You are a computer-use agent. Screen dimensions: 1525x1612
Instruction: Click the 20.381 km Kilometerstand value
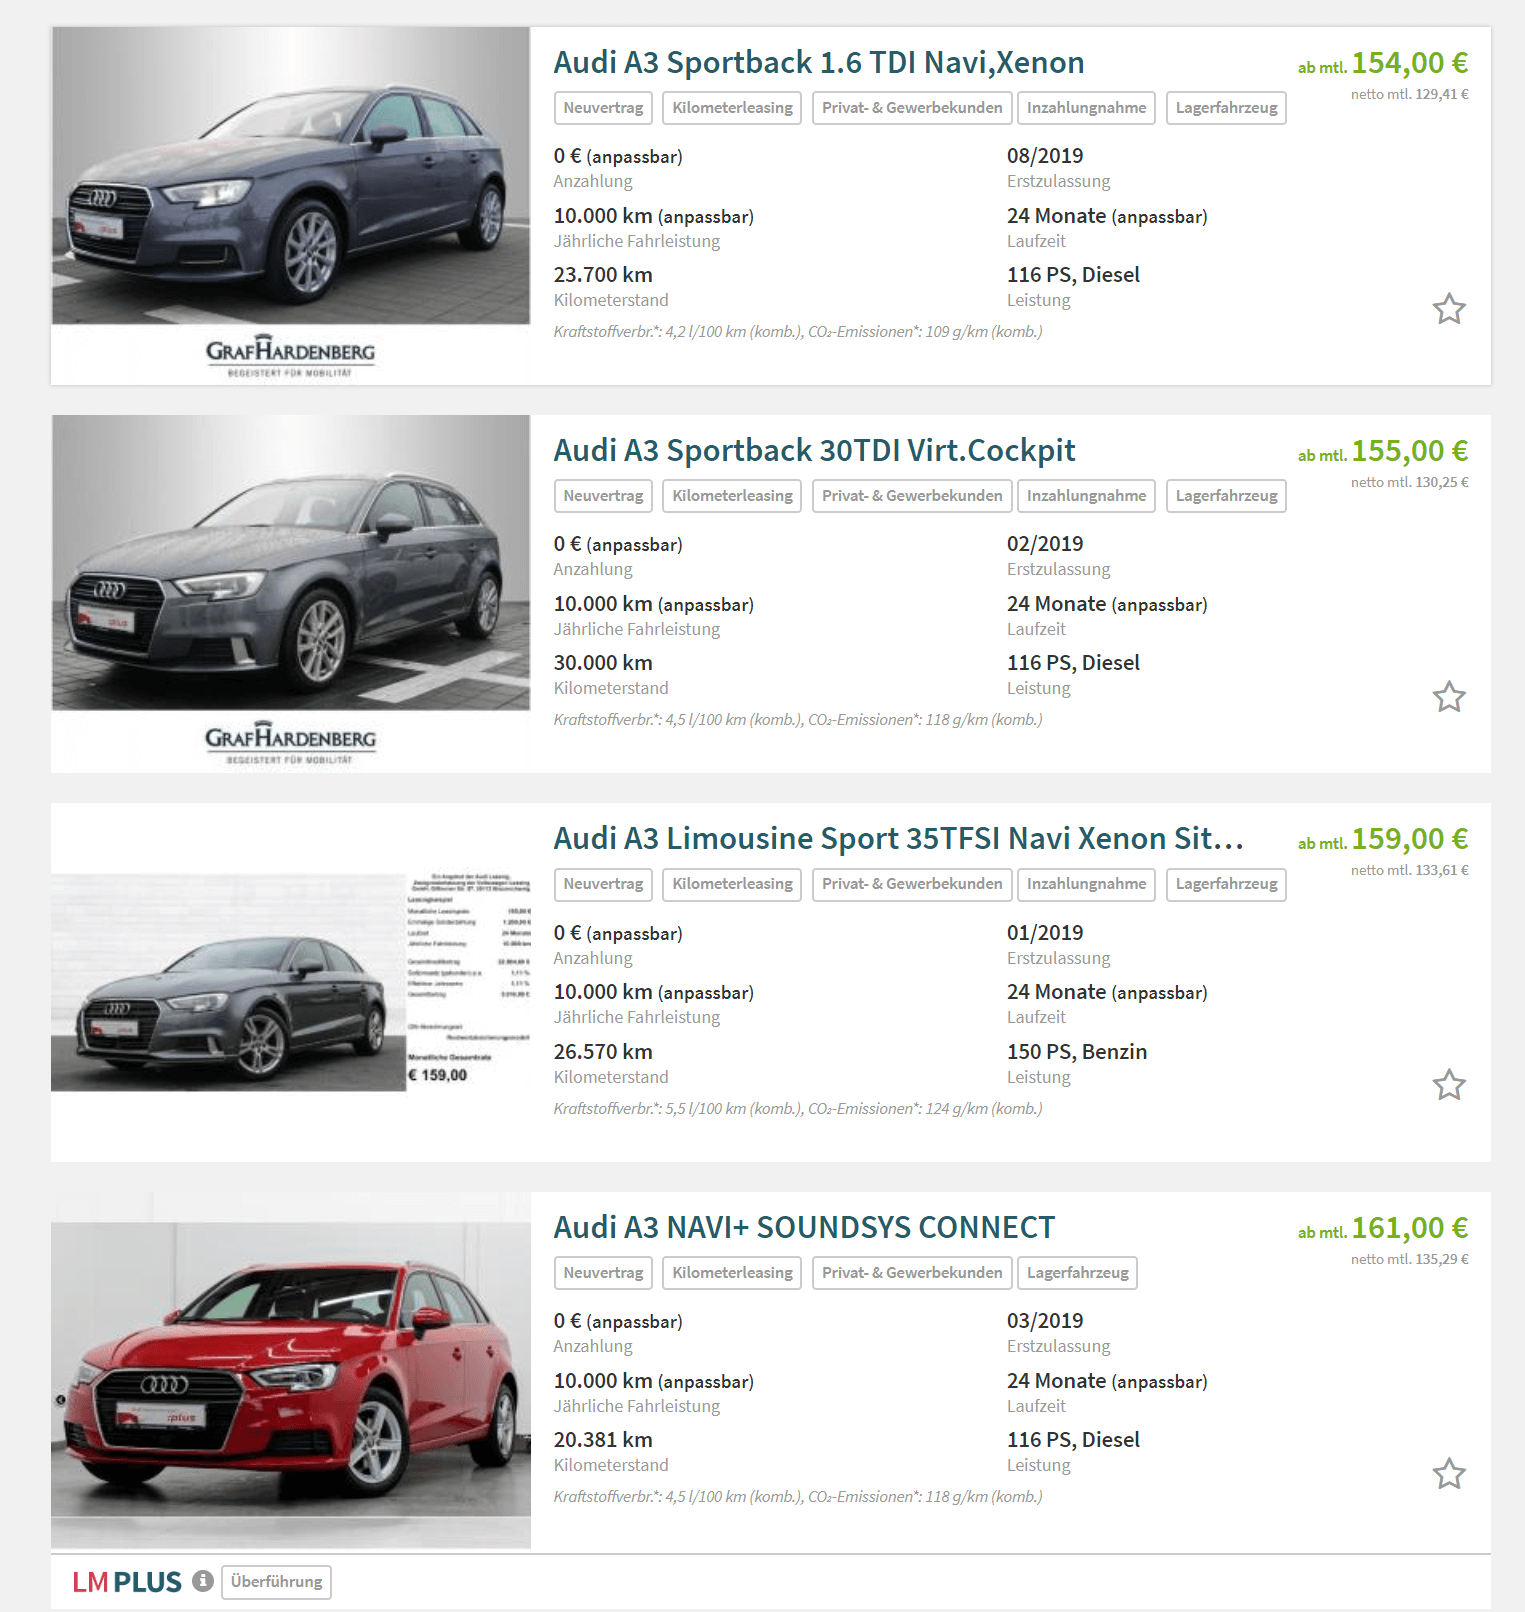pos(603,1440)
